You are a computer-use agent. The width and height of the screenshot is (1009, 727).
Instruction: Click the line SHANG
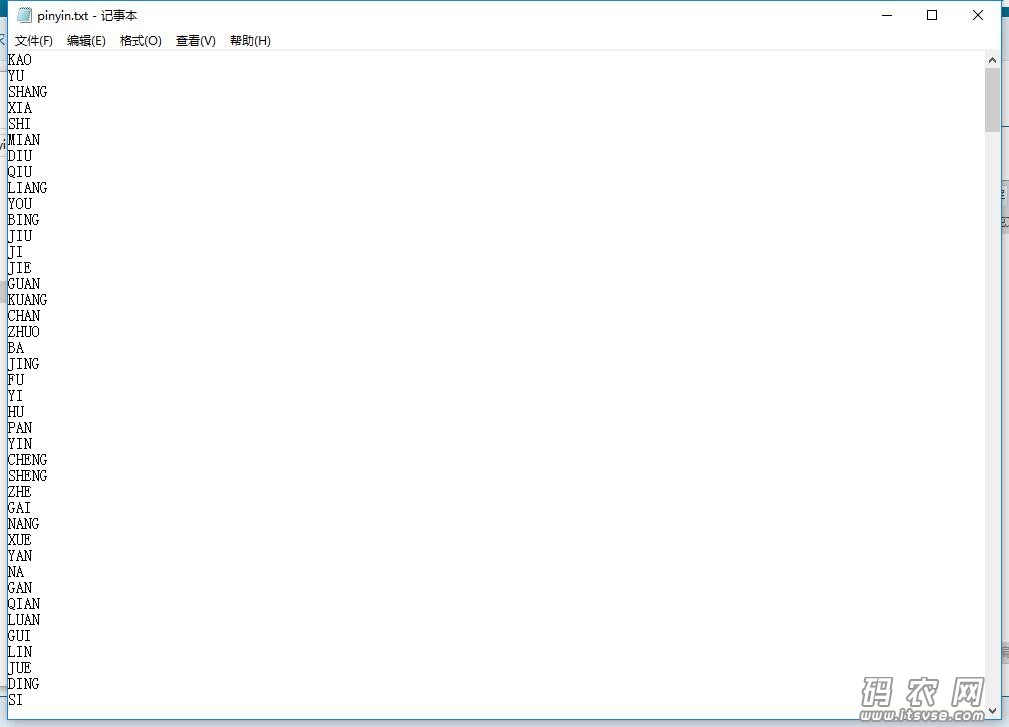coord(27,92)
